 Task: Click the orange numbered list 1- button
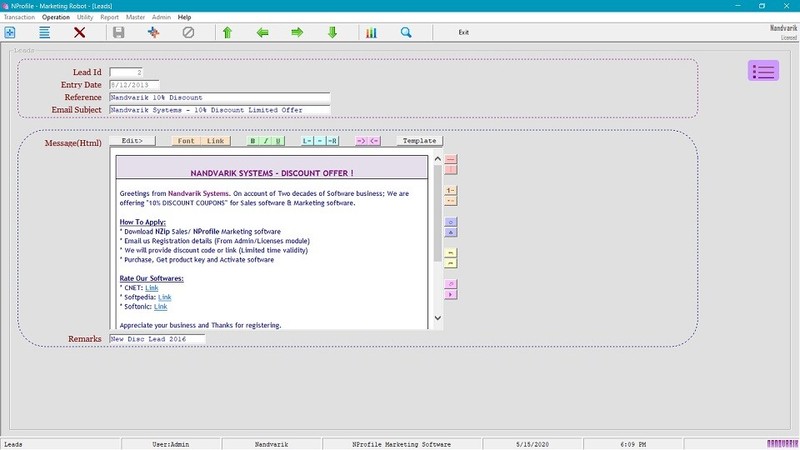point(451,190)
